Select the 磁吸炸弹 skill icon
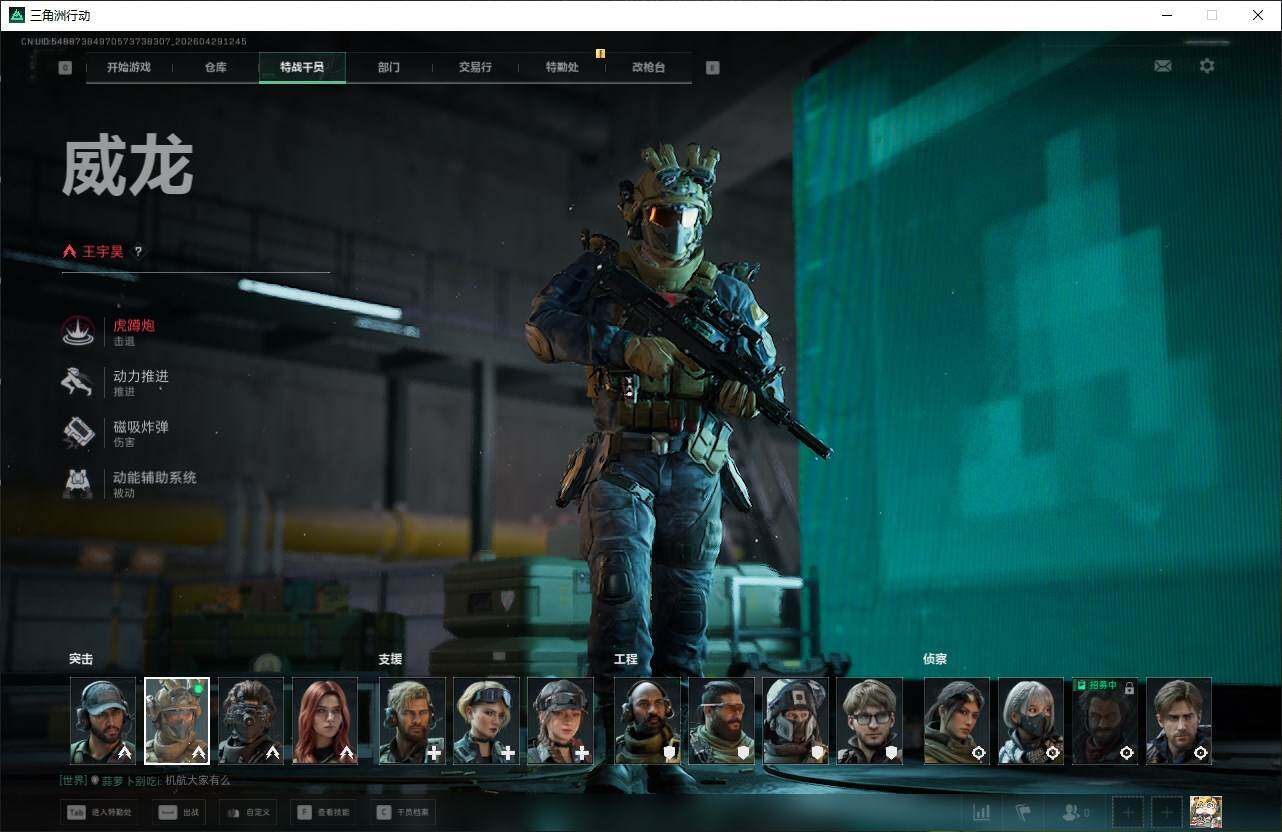The height and width of the screenshot is (832, 1282). (x=78, y=432)
